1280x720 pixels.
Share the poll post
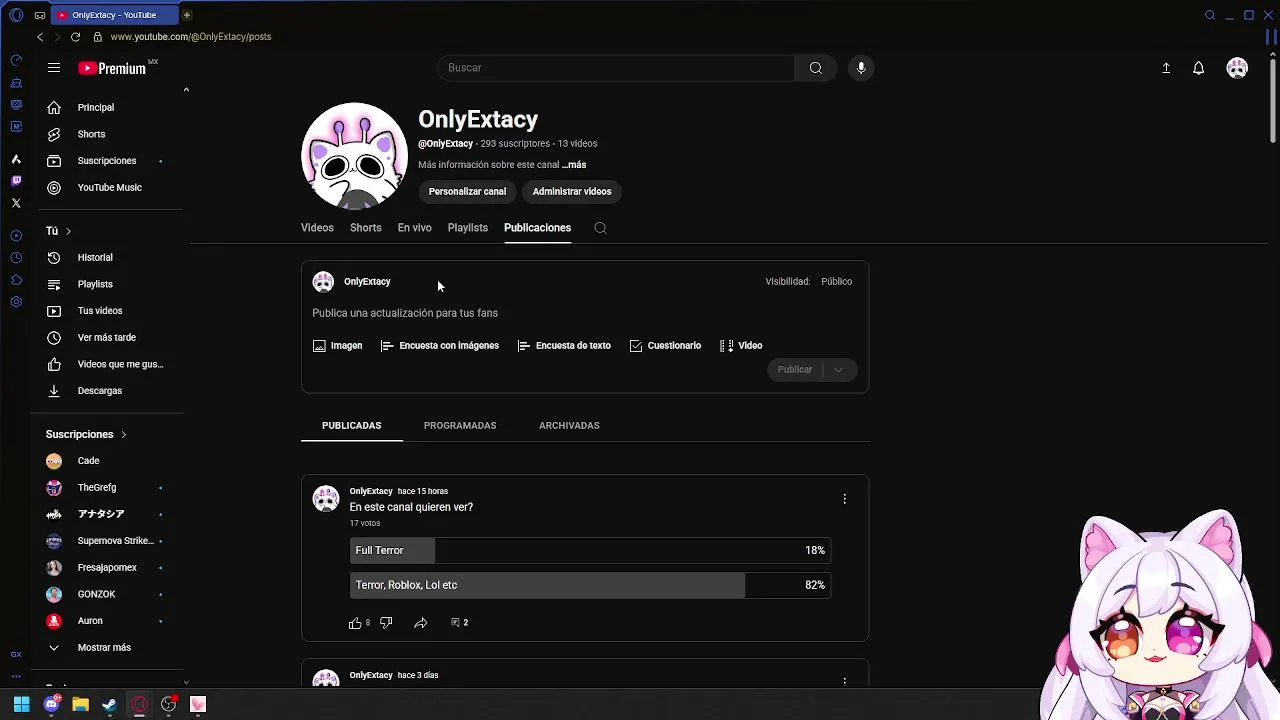421,623
